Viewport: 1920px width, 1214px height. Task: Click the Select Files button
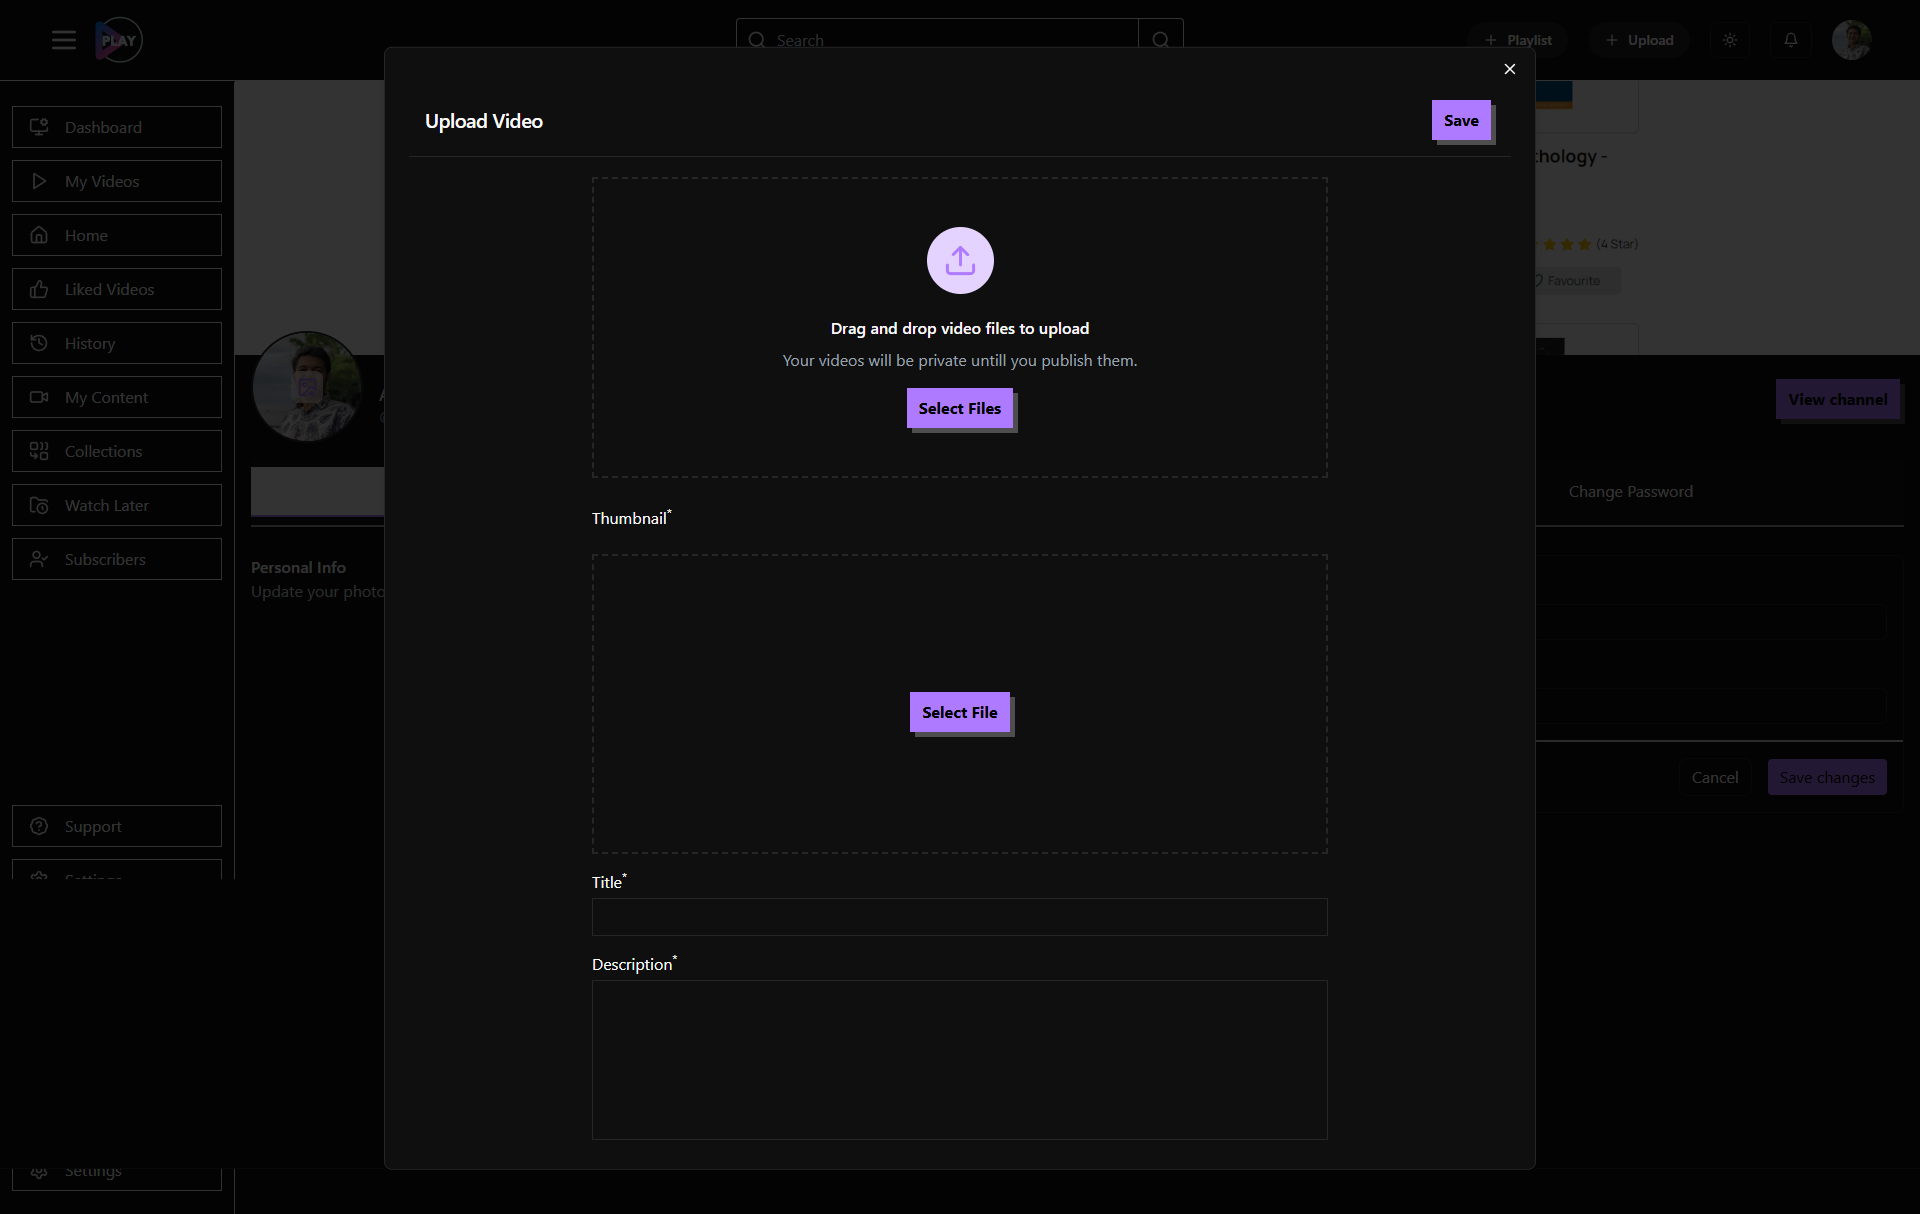click(960, 408)
